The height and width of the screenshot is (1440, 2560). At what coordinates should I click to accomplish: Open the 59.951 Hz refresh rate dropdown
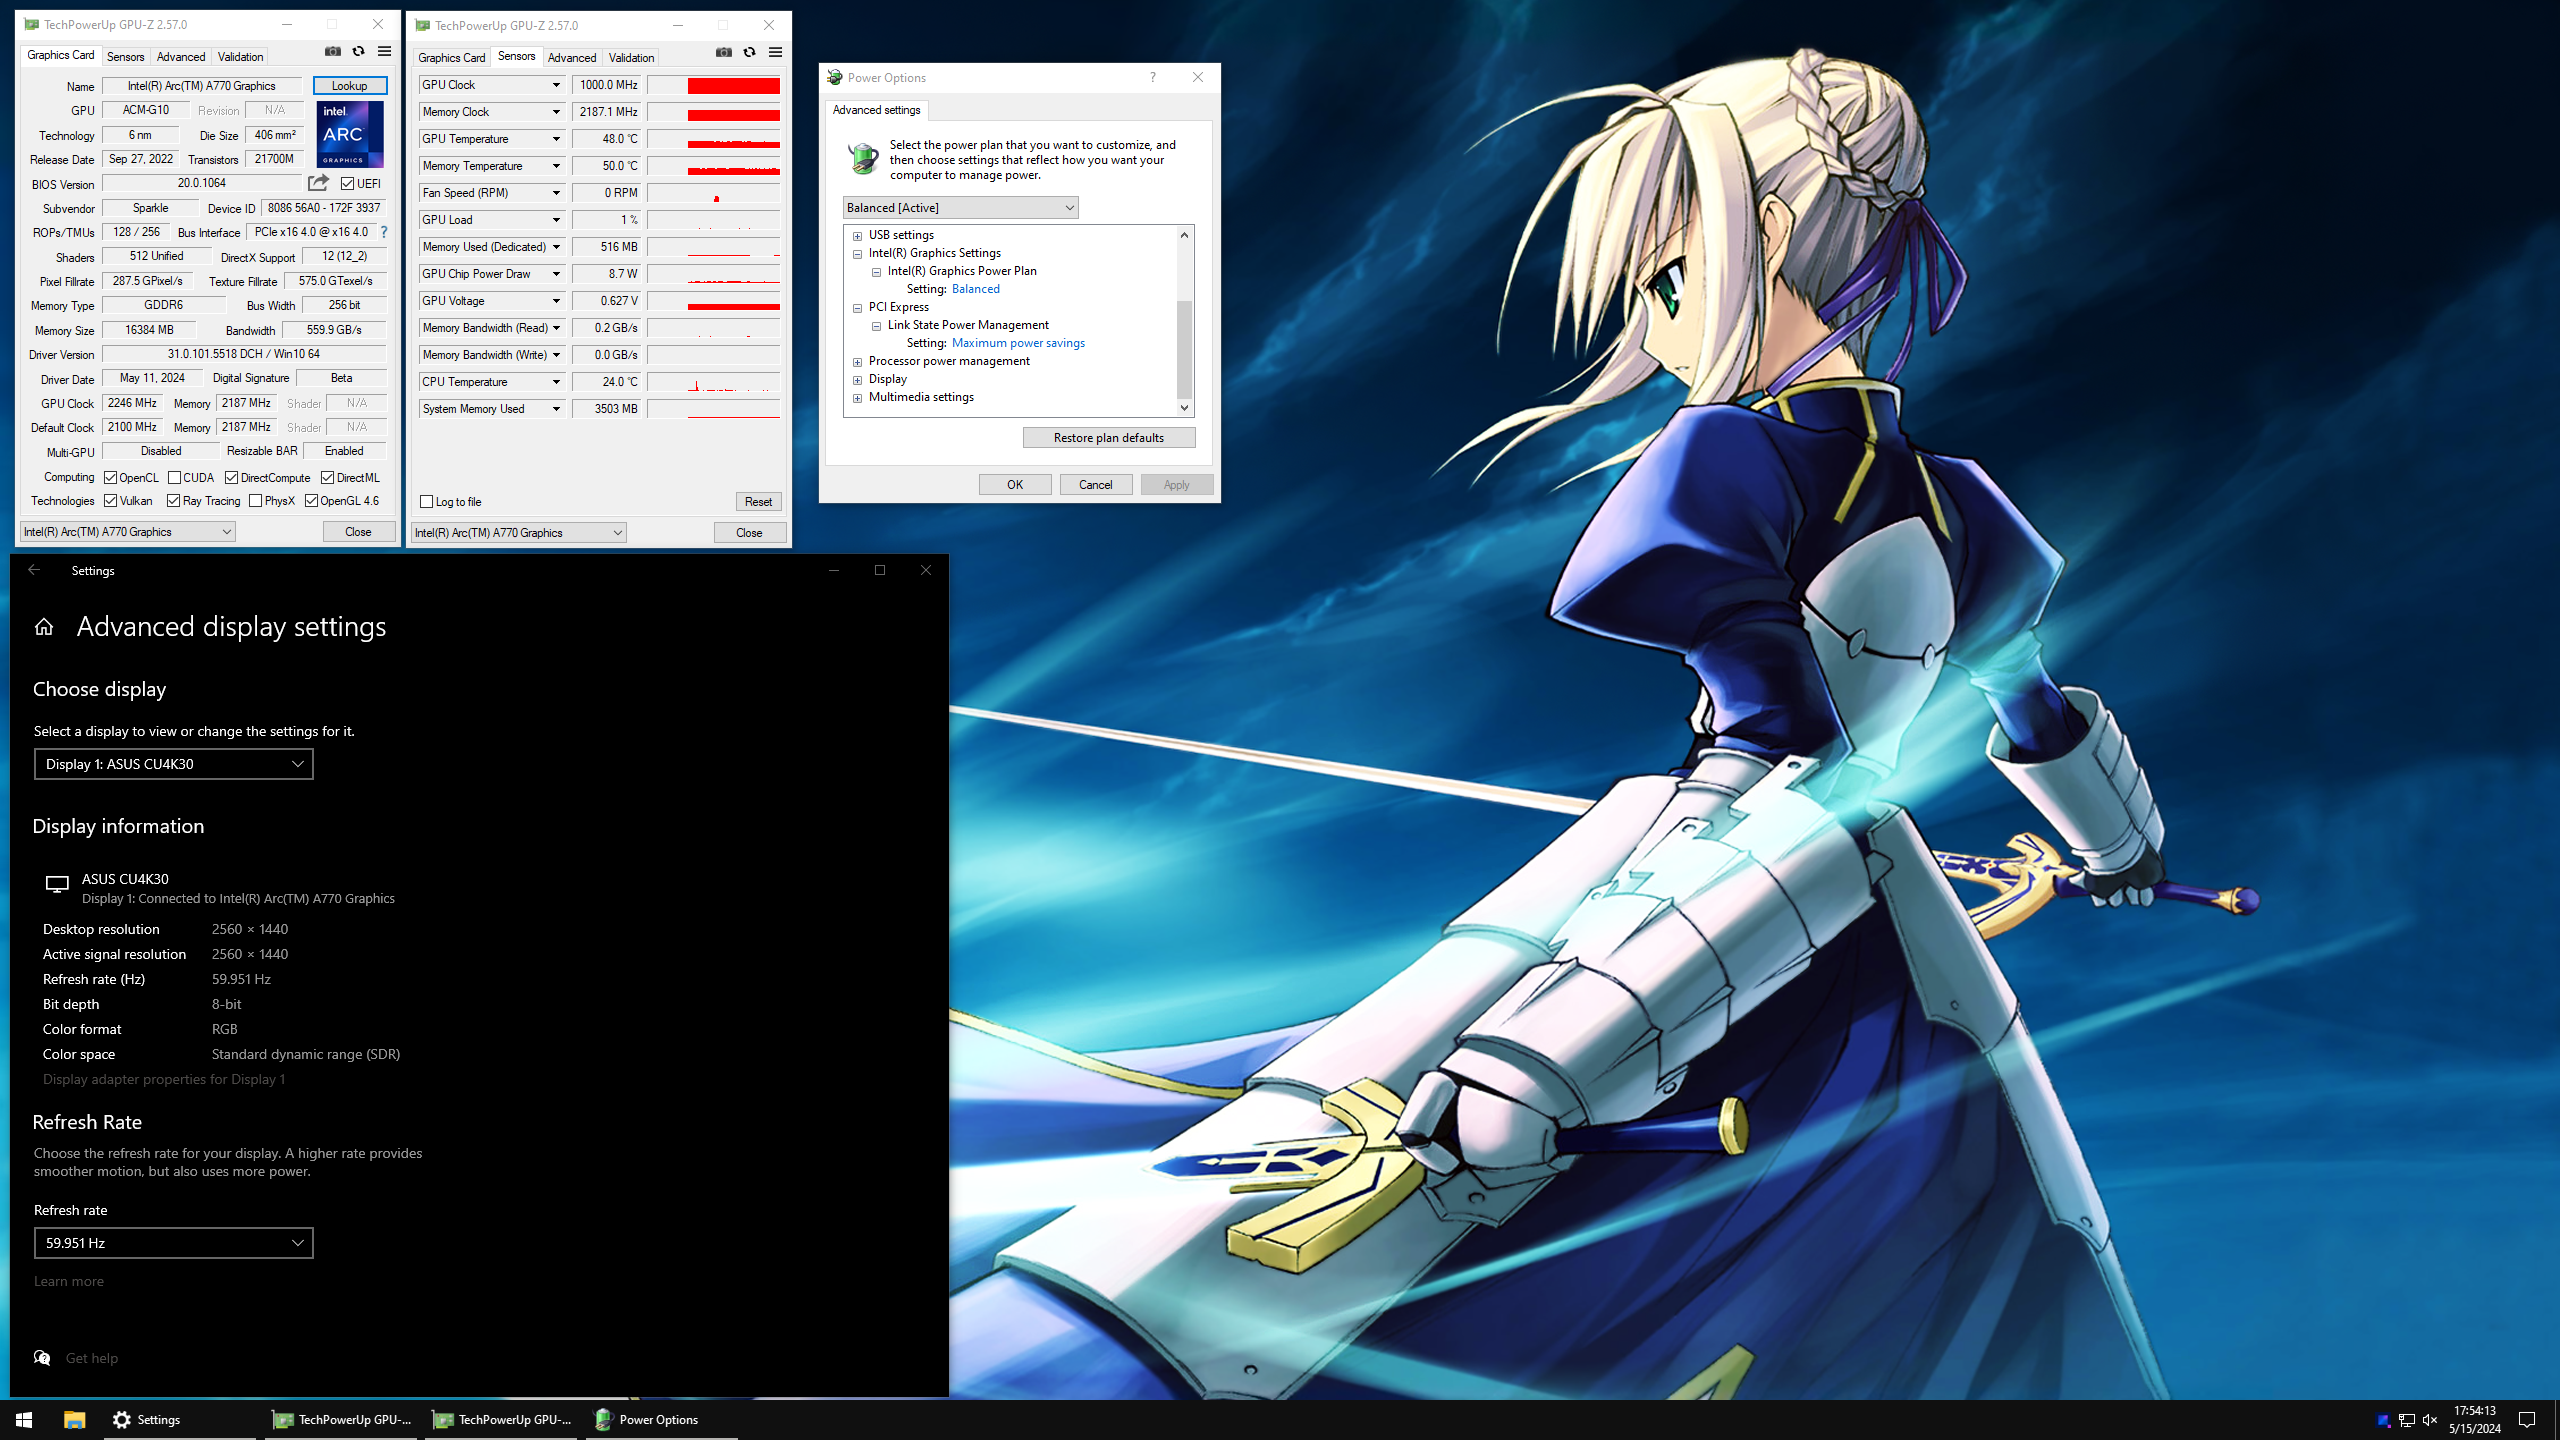coord(173,1243)
